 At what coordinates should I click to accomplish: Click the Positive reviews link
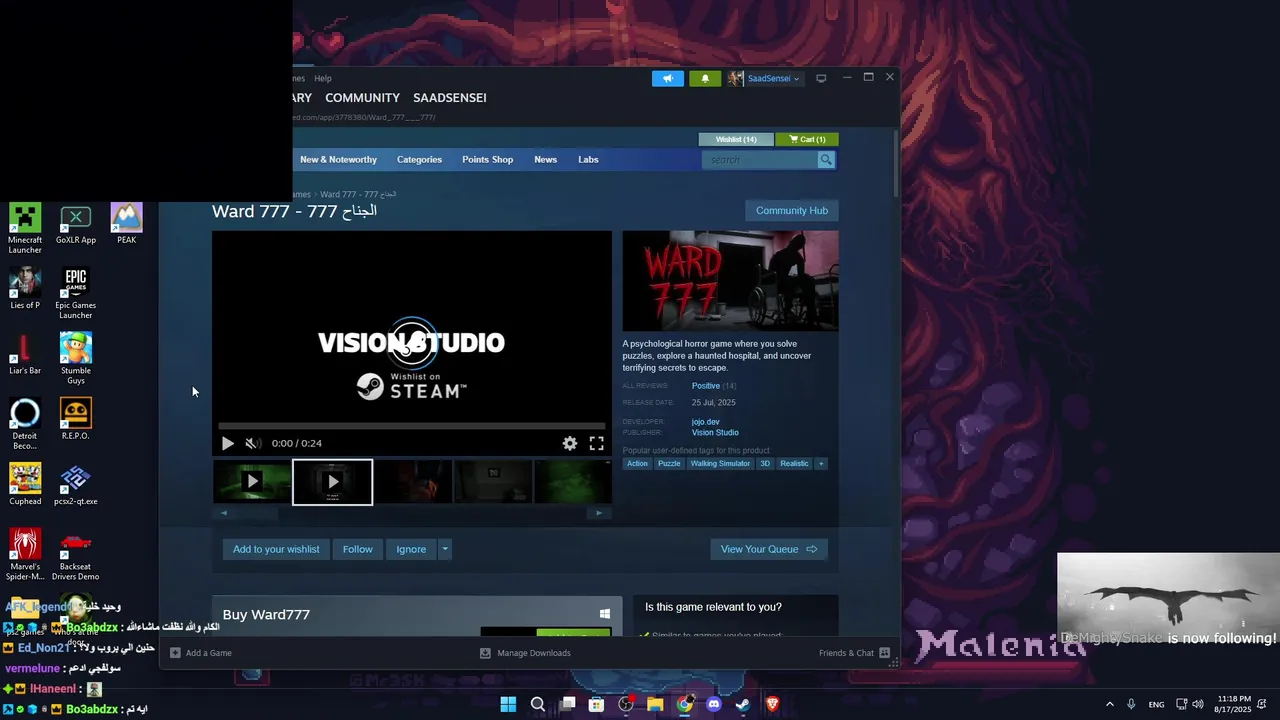click(x=706, y=386)
